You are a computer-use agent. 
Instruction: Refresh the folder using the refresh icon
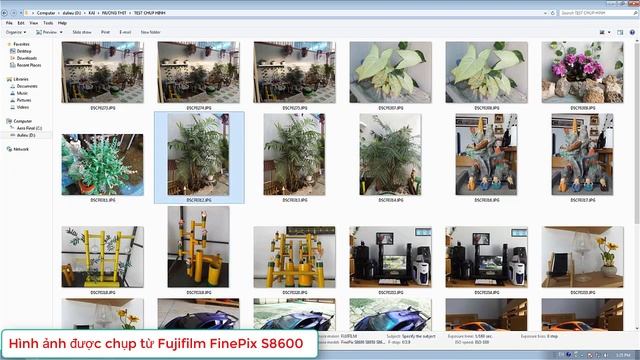pos(553,13)
